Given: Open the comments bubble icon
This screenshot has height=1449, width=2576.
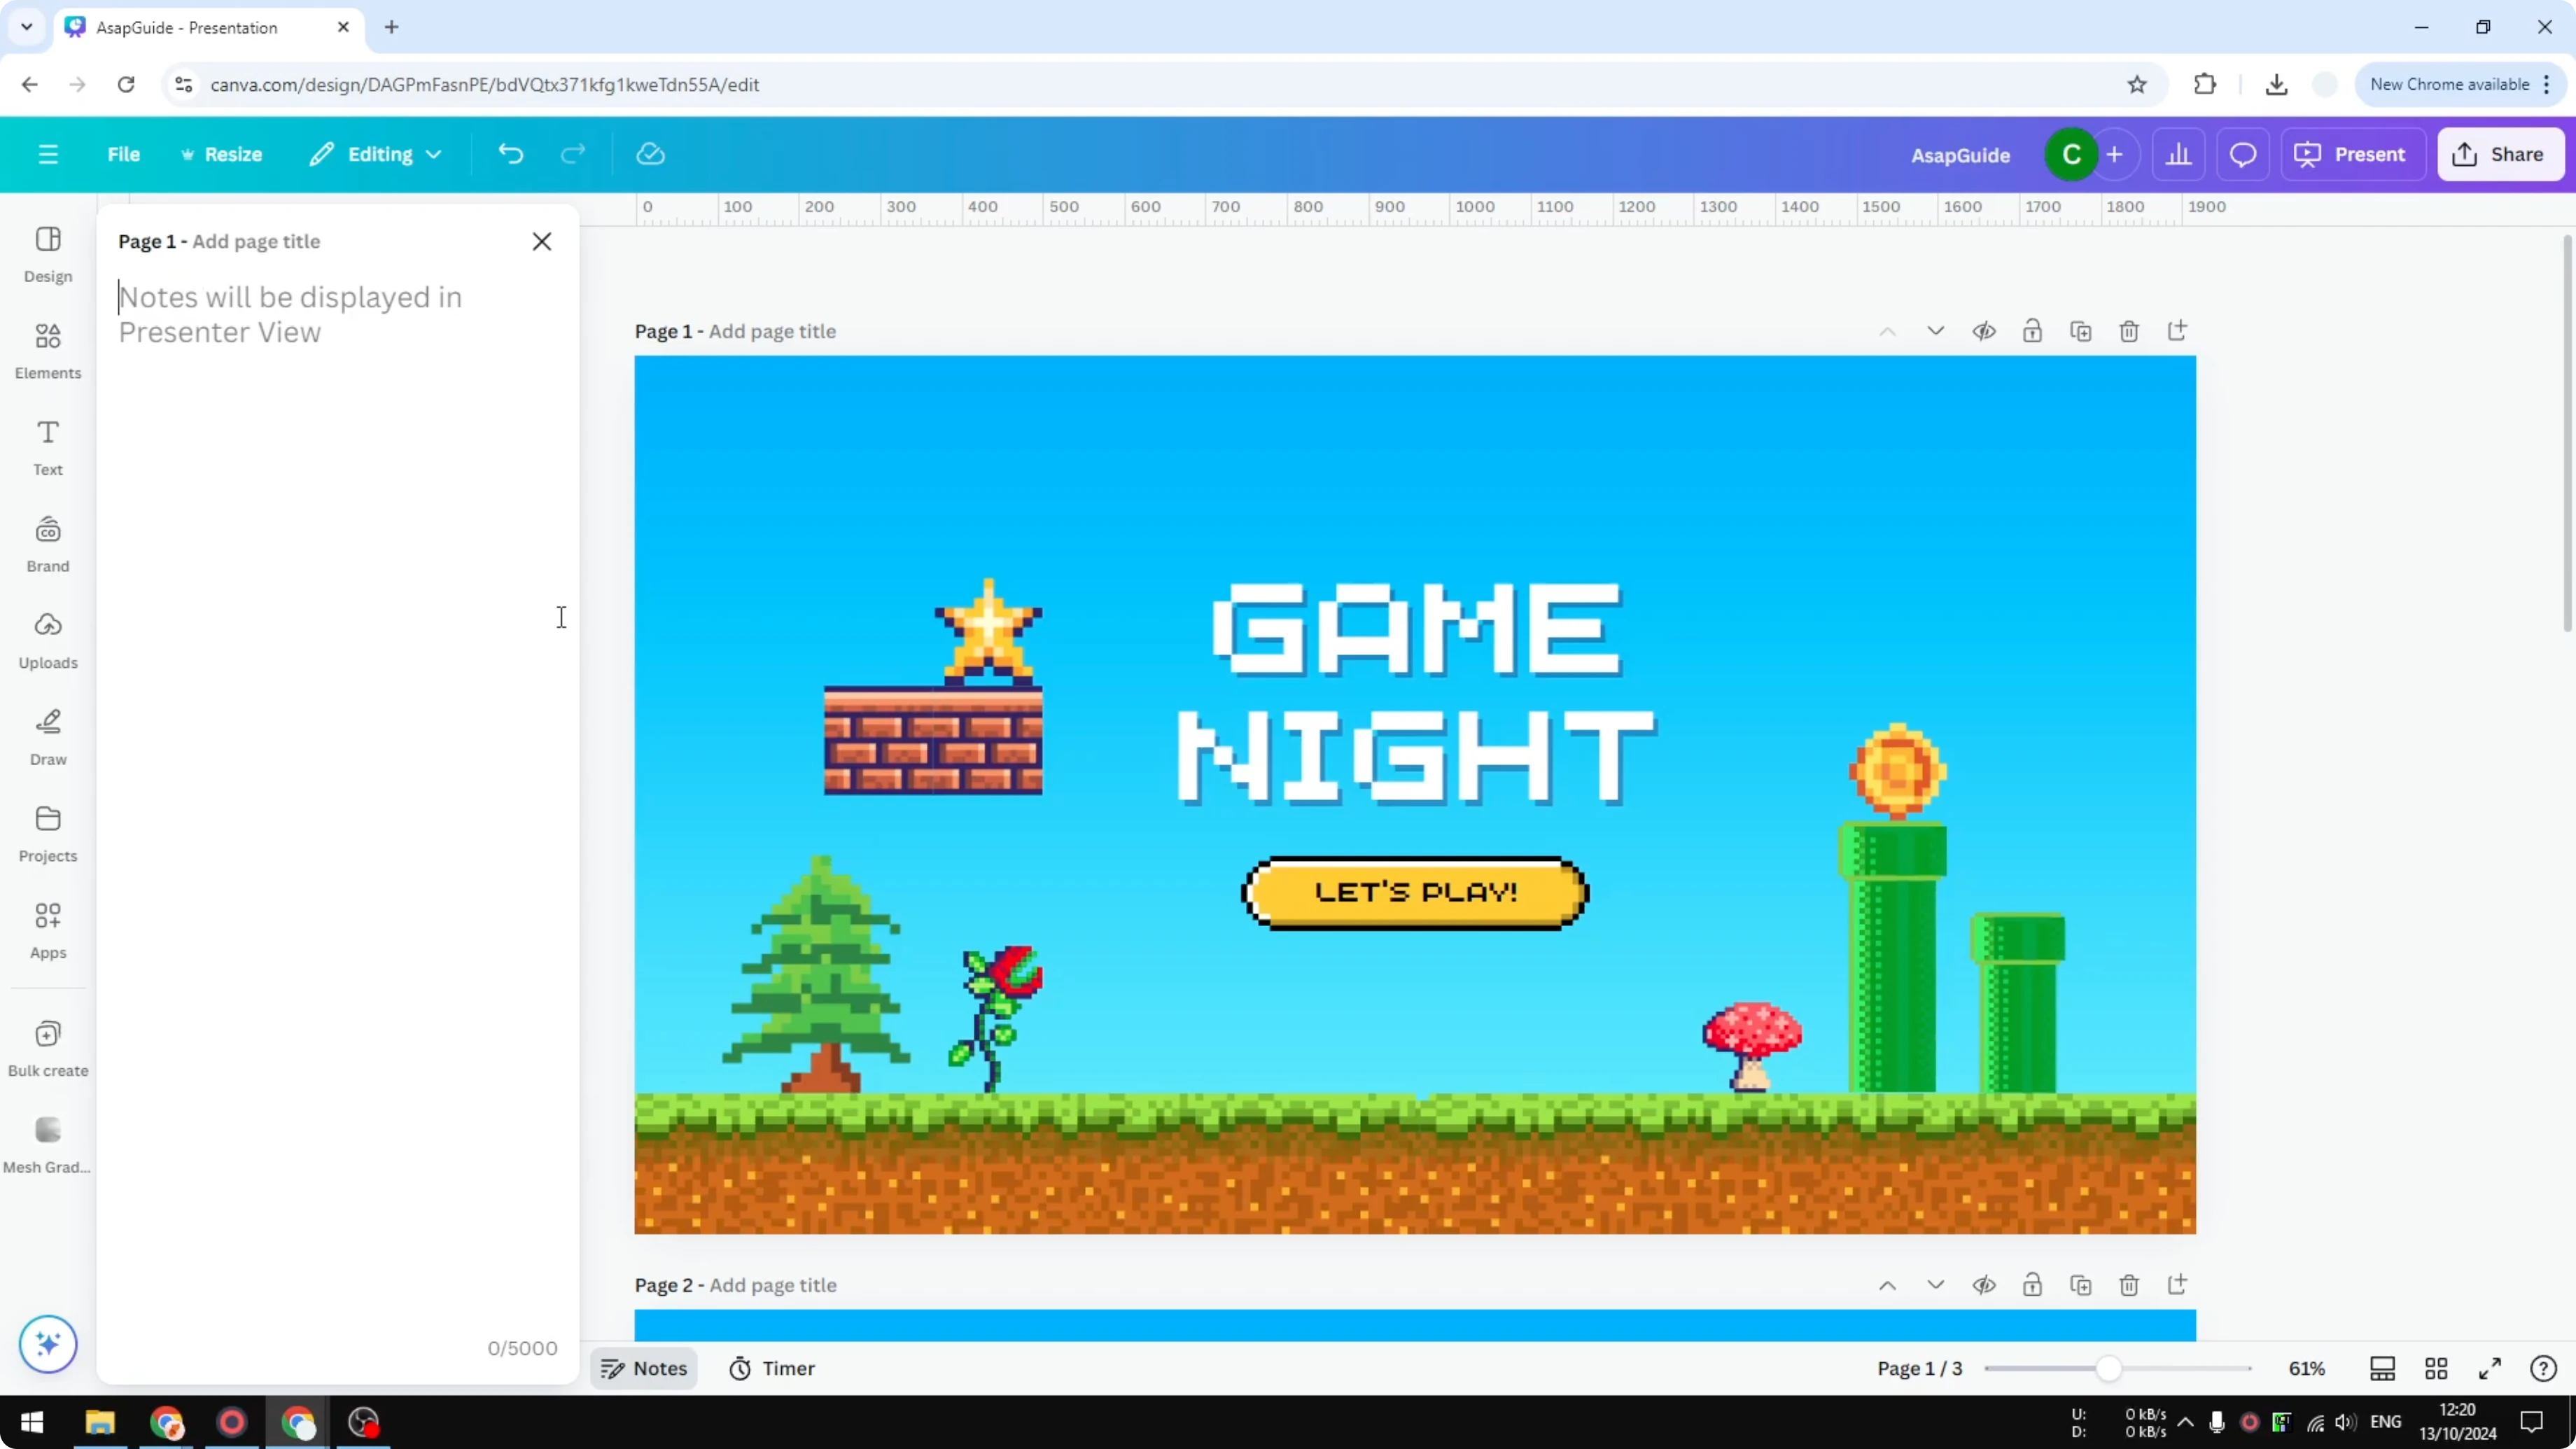Looking at the screenshot, I should (x=2243, y=154).
